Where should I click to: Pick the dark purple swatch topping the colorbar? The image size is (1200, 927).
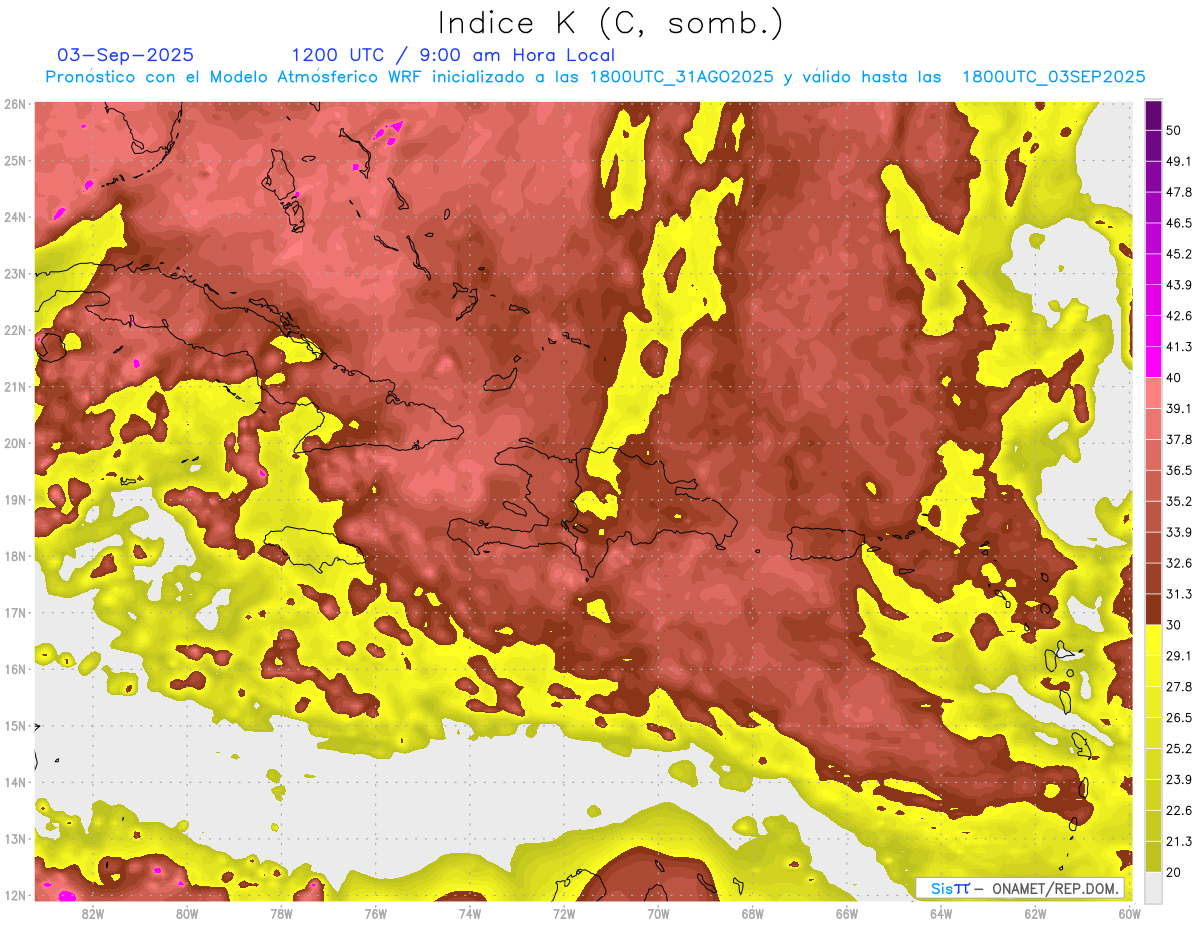coord(1153,115)
